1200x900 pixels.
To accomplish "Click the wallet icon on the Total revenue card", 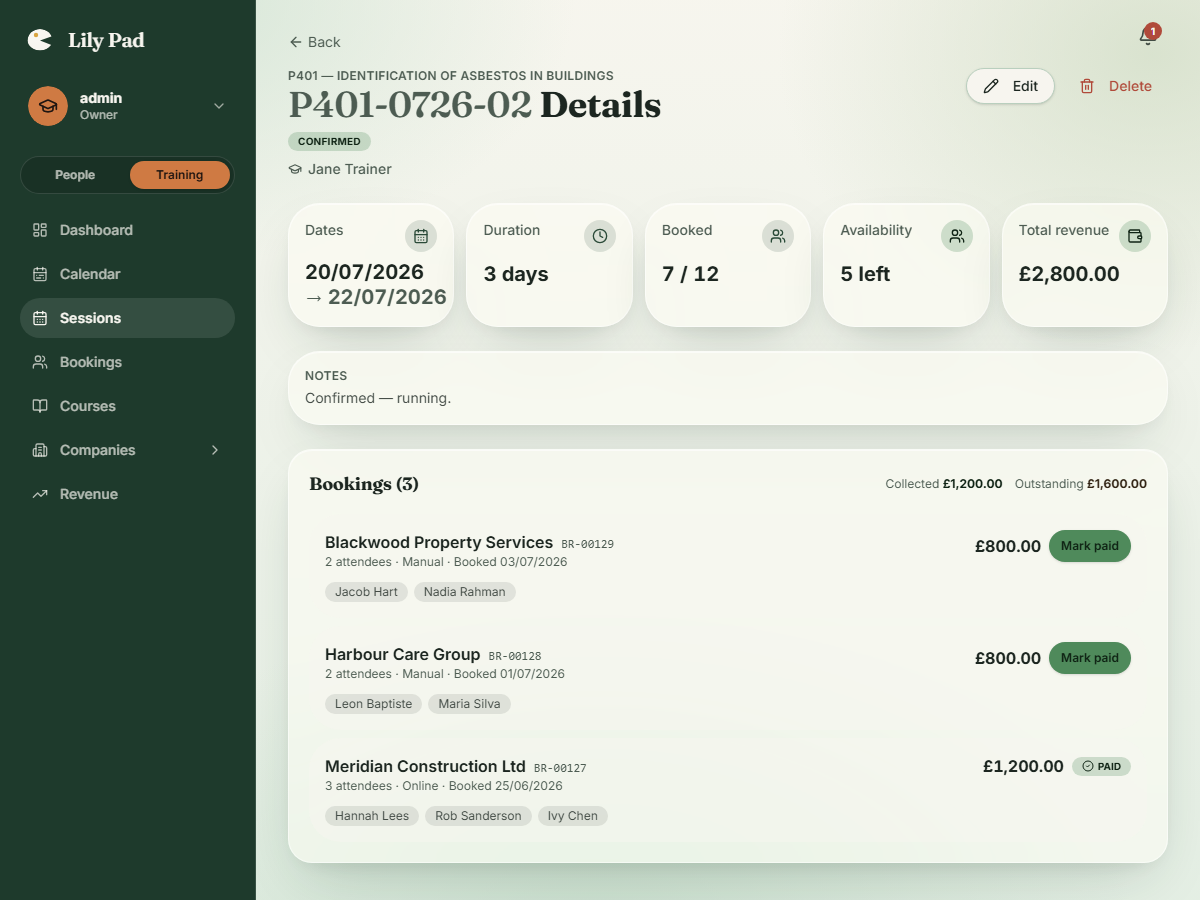I will 1135,236.
